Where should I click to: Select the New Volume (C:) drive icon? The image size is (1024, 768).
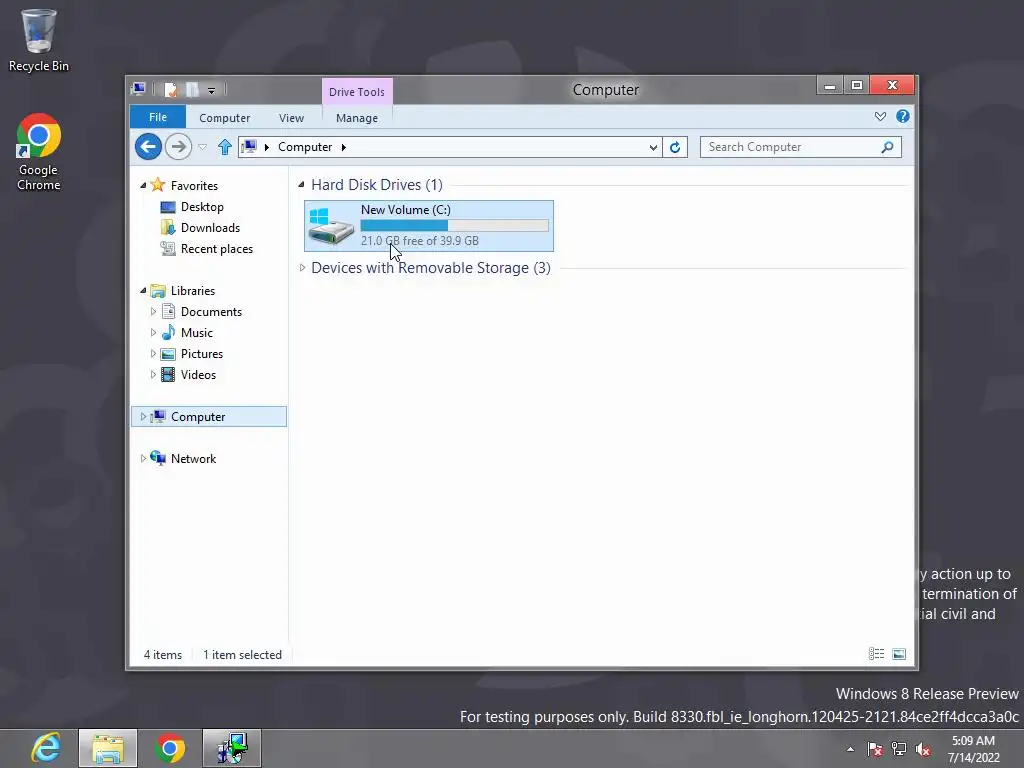(331, 226)
